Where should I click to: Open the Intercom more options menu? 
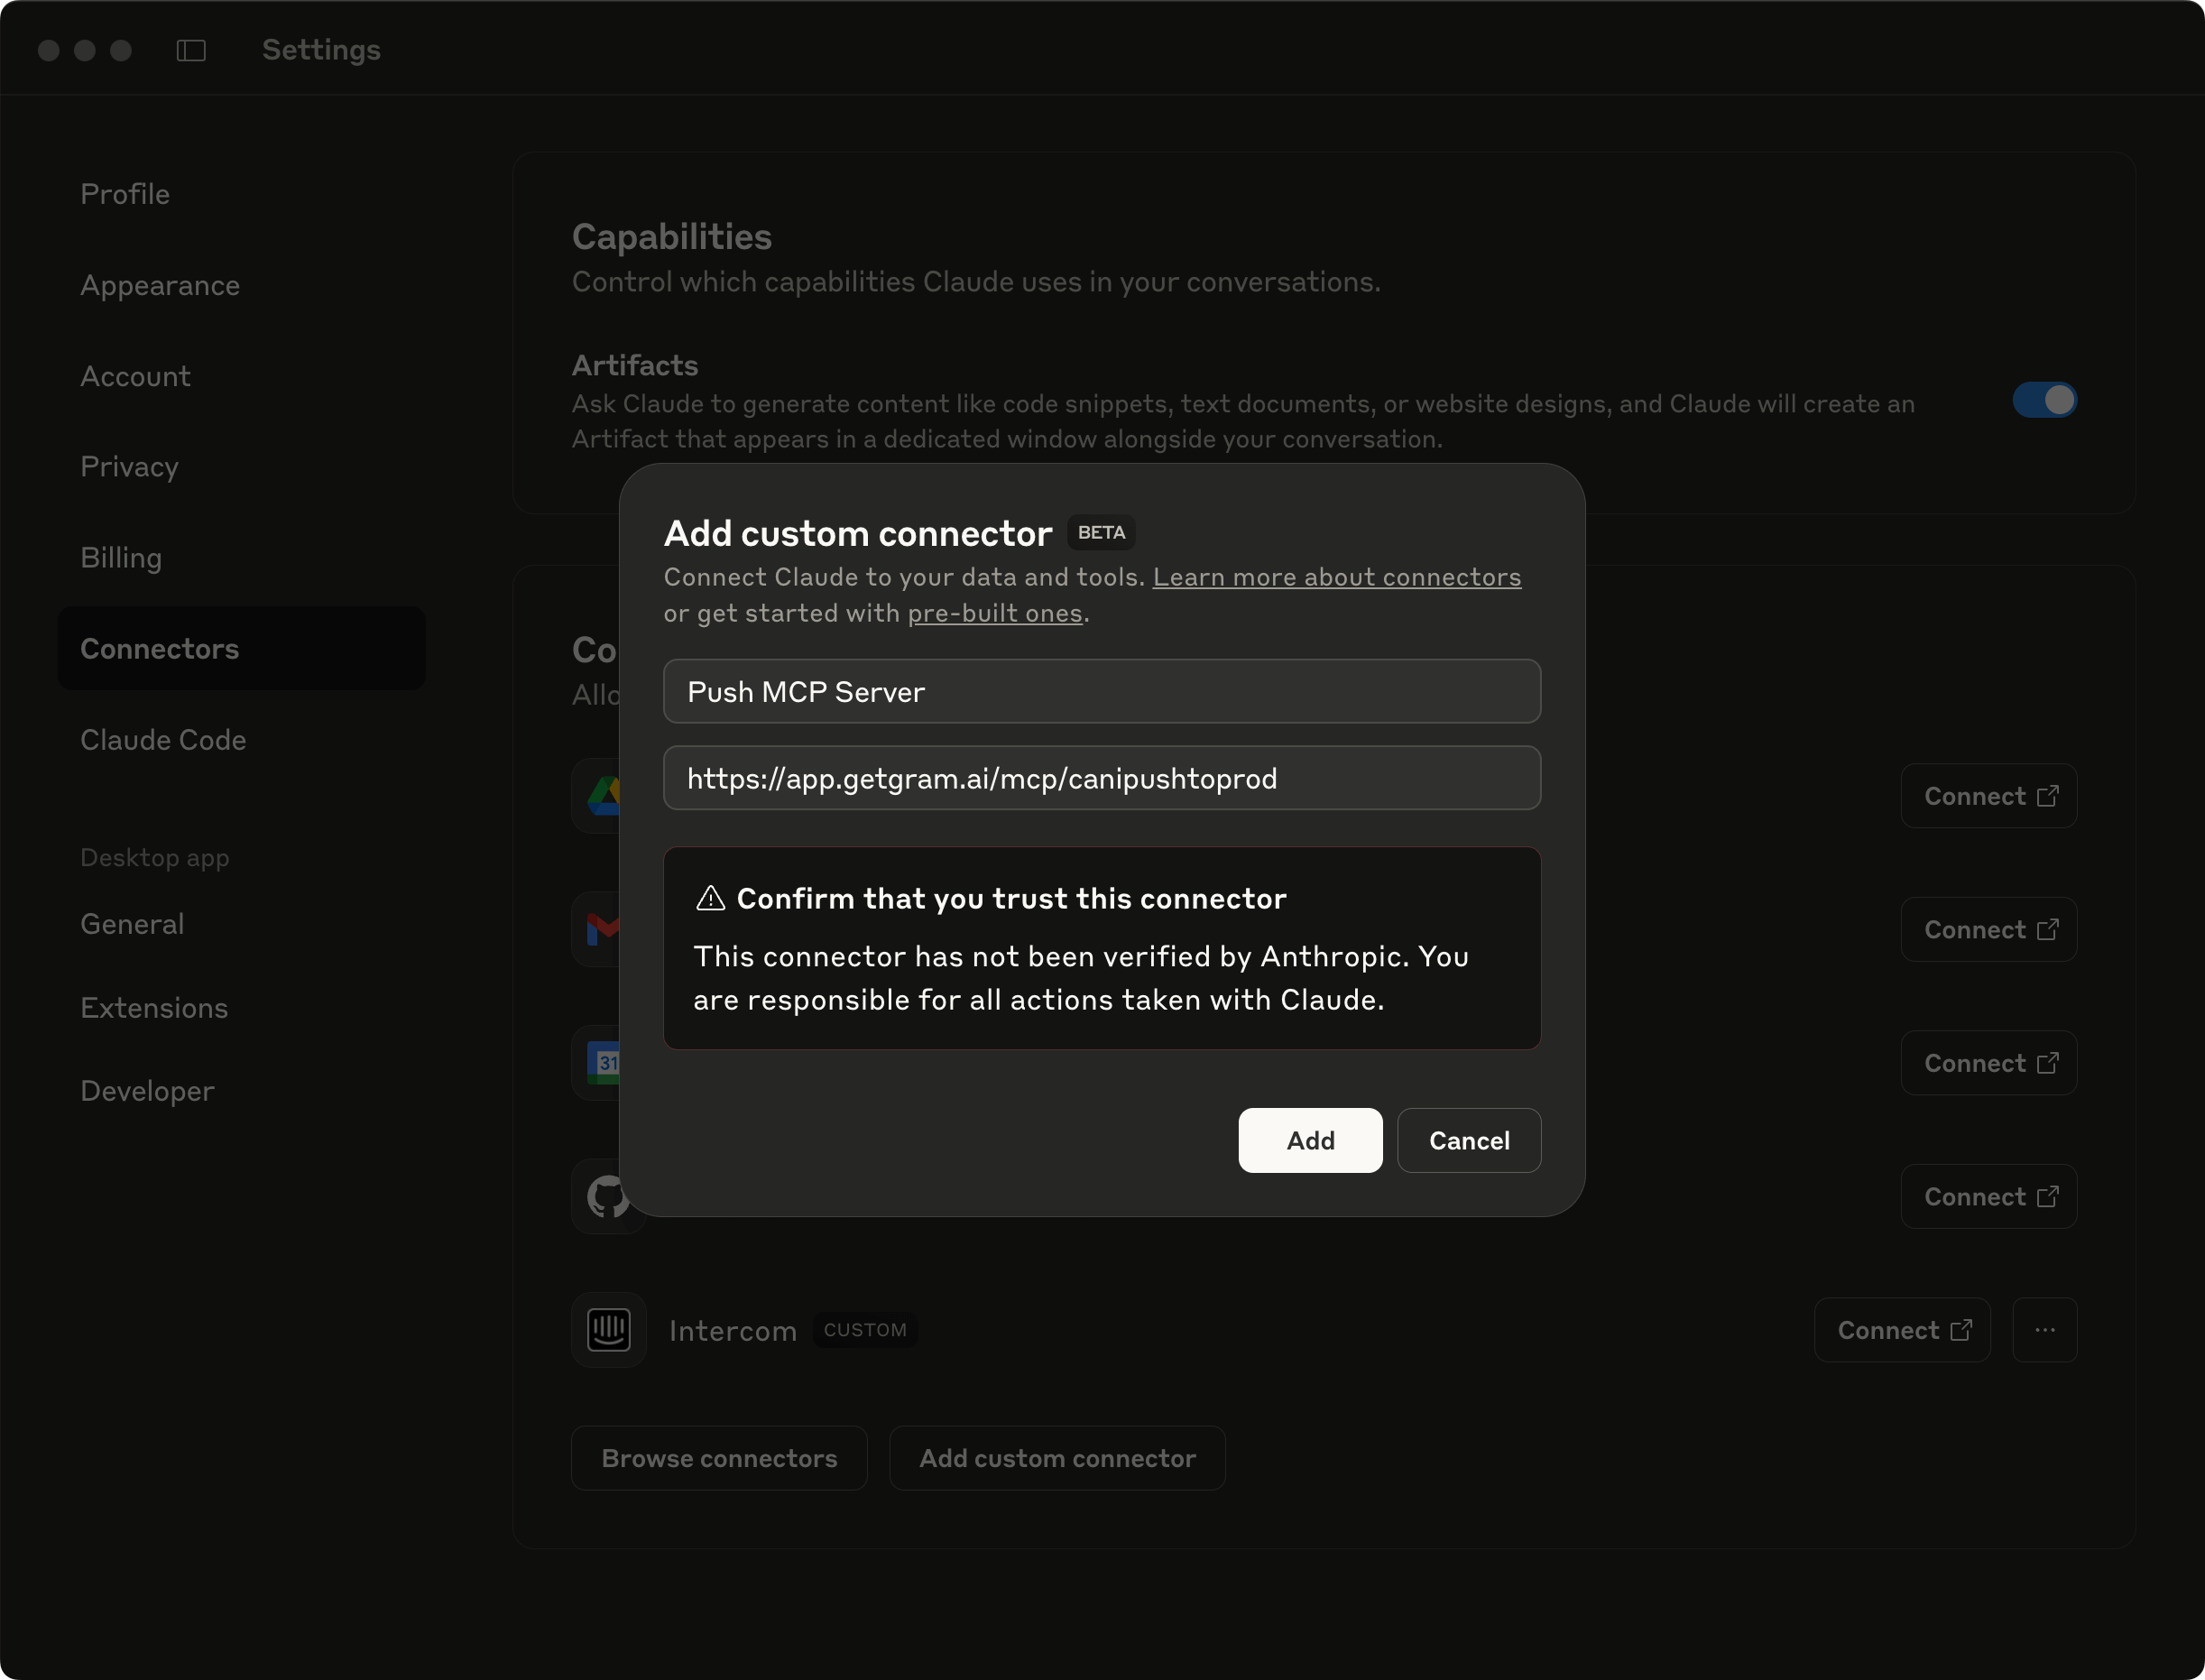2045,1330
